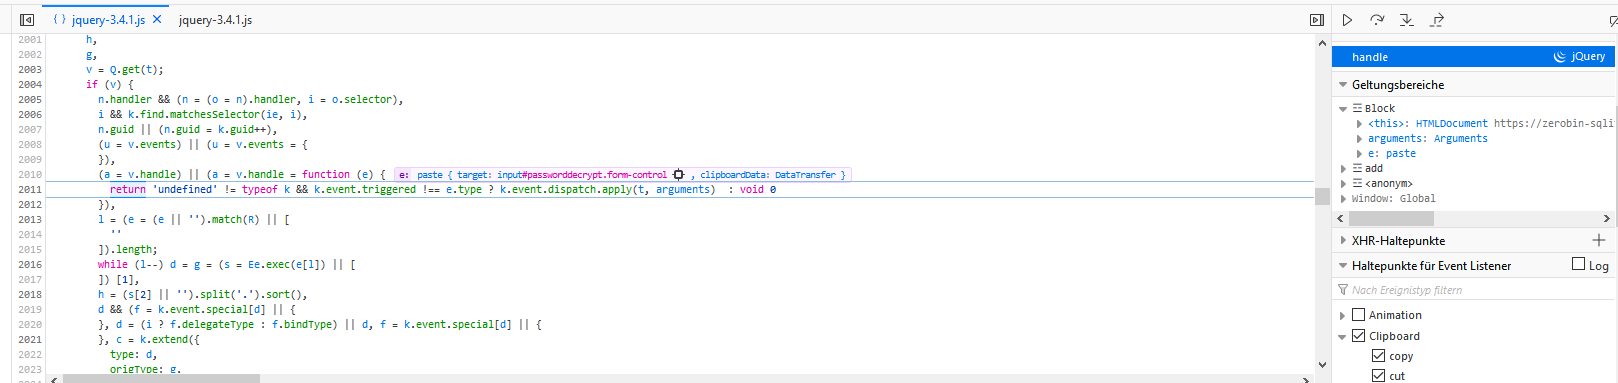The image size is (1618, 383).
Task: Collapse the Block scope
Action: click(1343, 108)
